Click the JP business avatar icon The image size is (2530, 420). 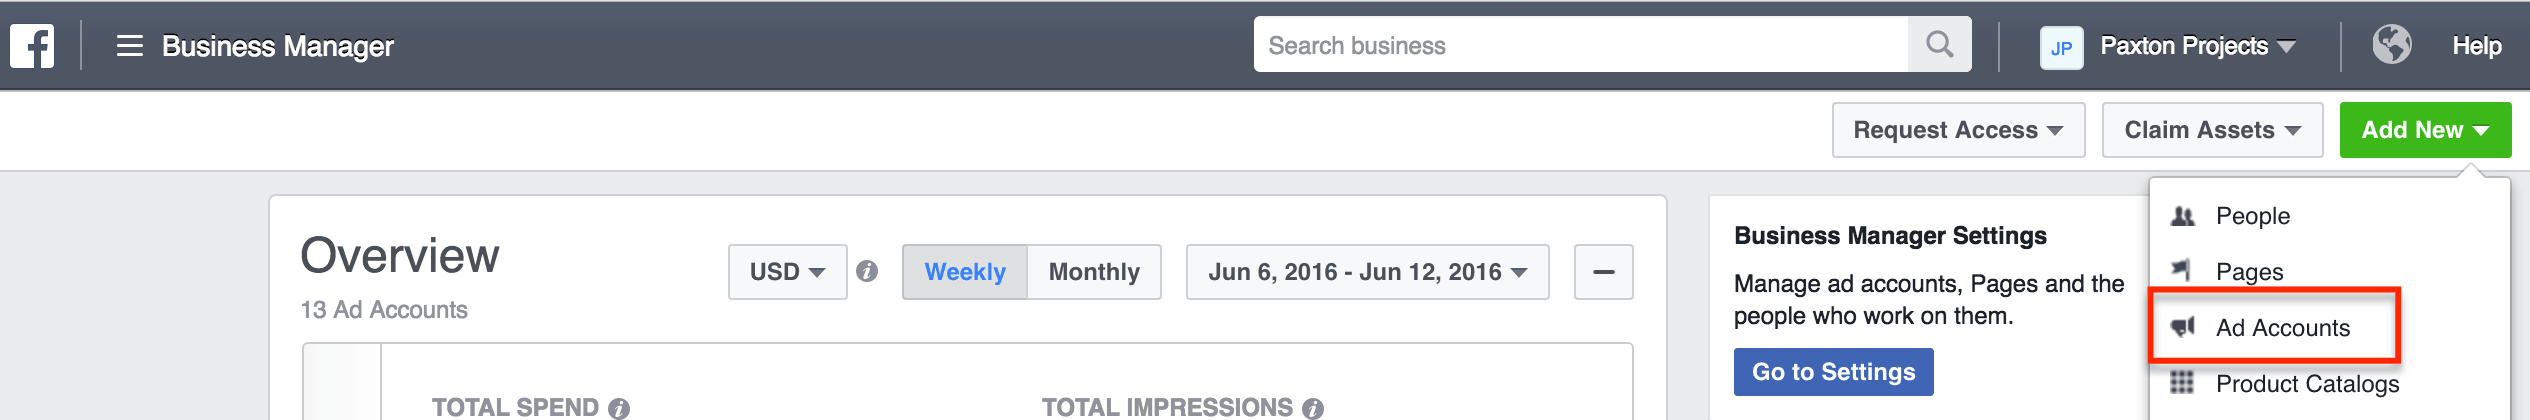tap(2061, 47)
